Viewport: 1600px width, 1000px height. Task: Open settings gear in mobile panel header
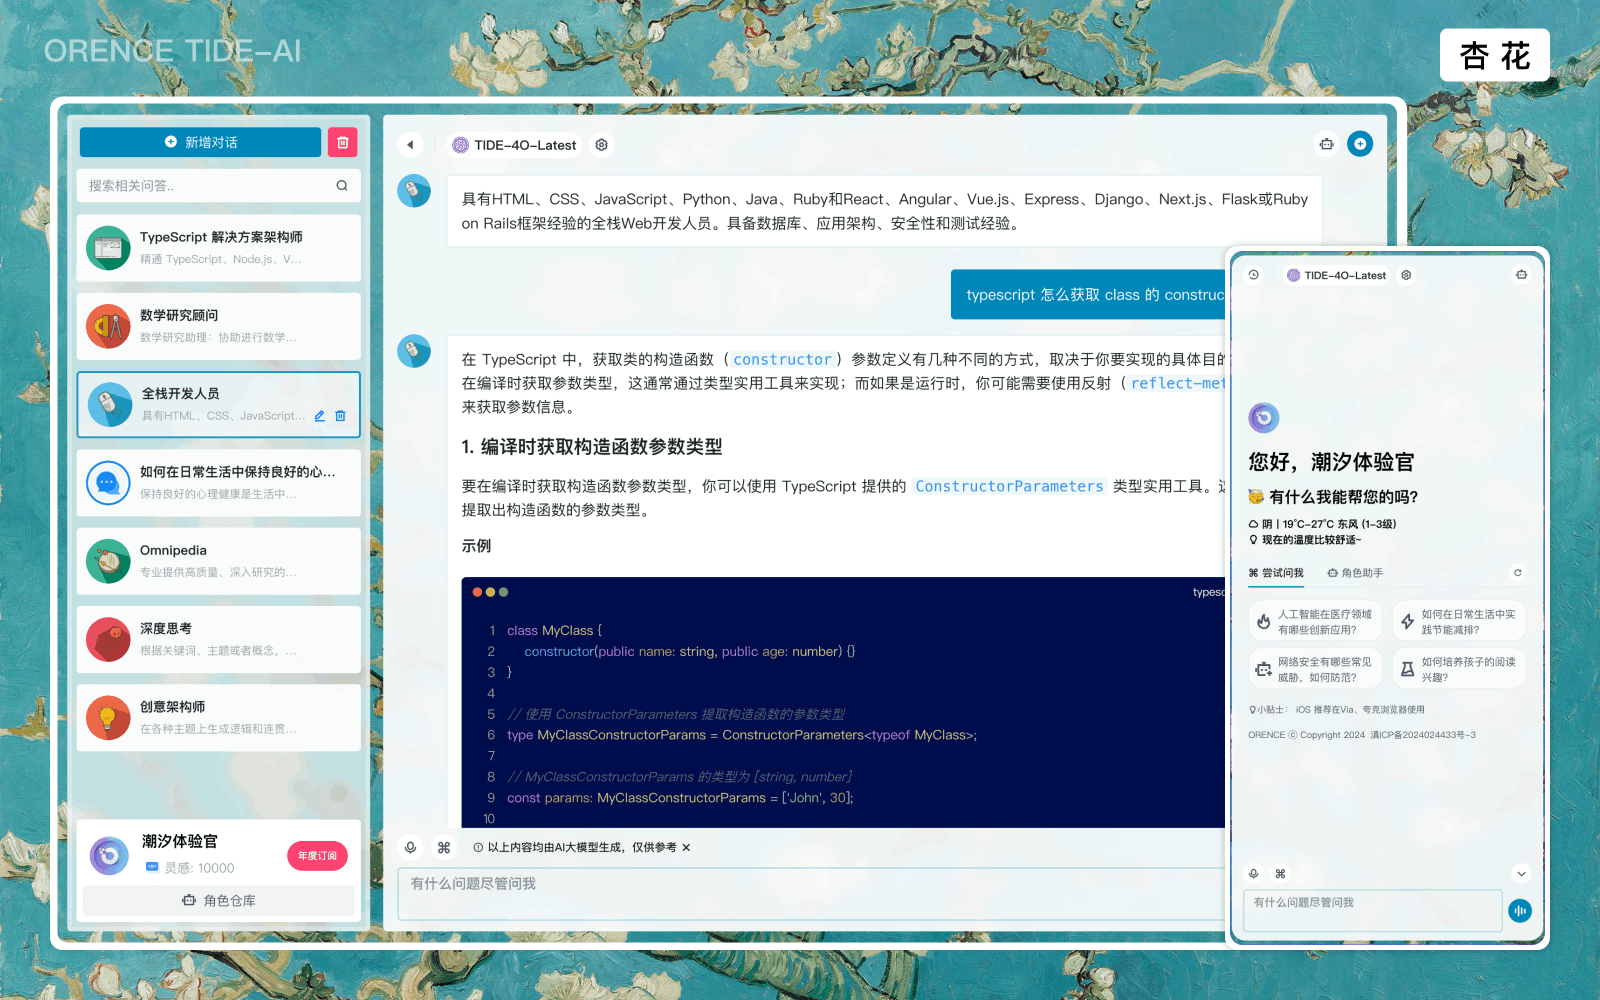pyautogui.click(x=1406, y=275)
